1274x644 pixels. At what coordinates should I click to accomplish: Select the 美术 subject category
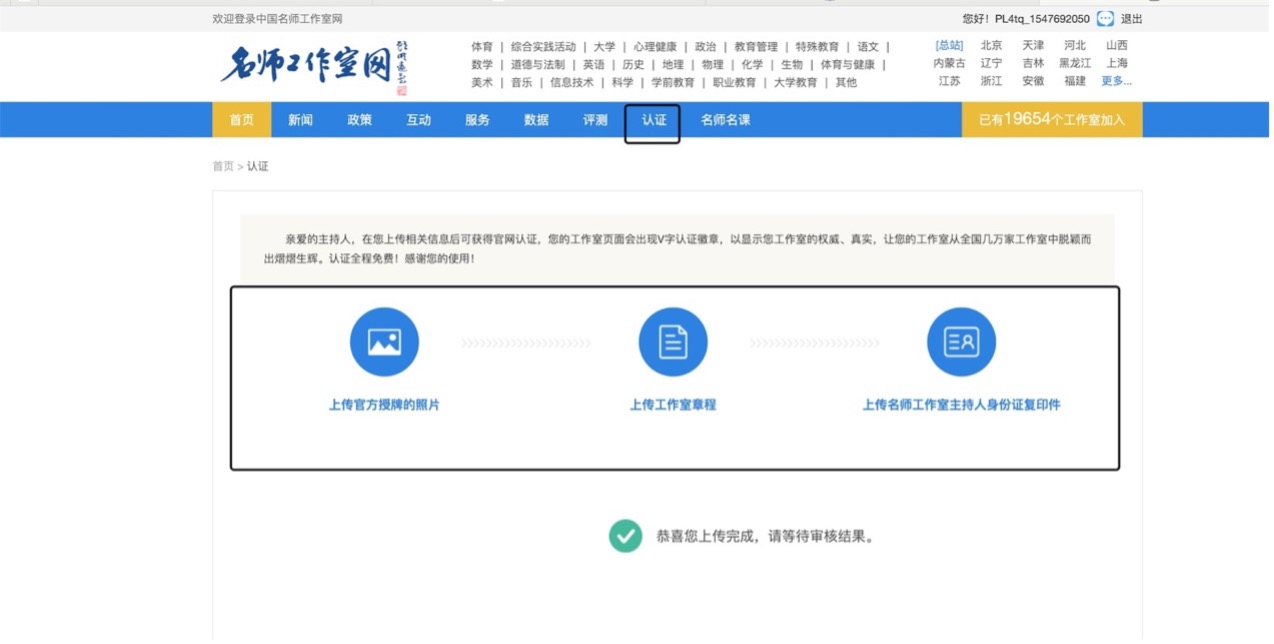pos(482,83)
